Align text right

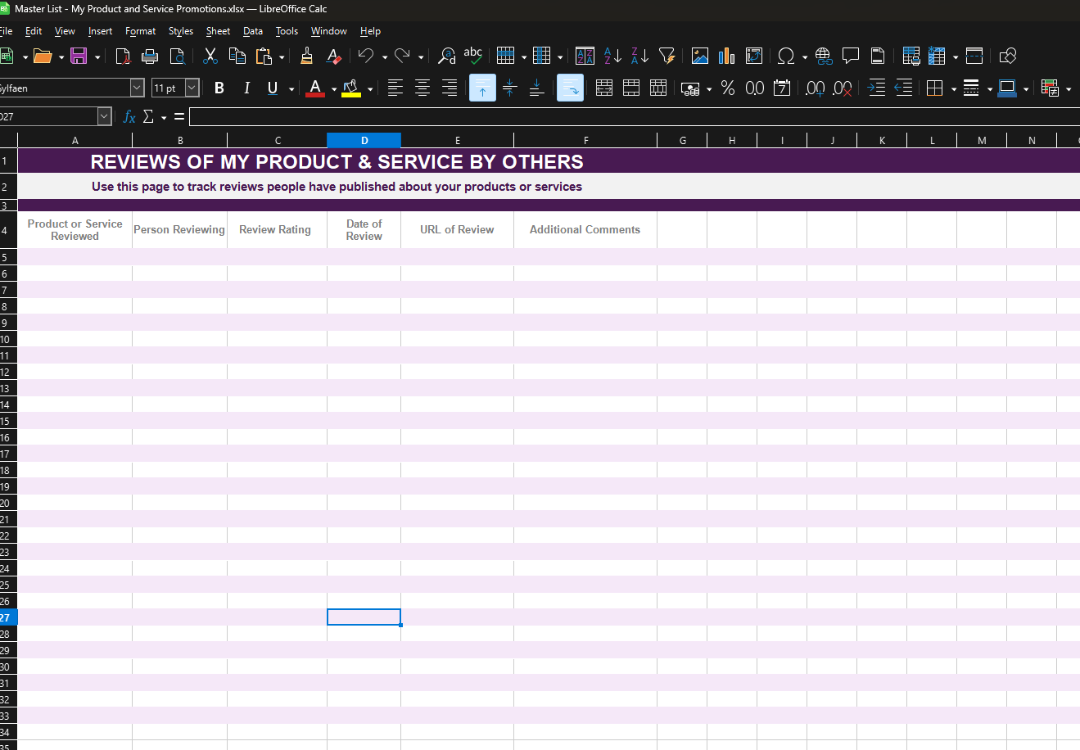point(449,88)
